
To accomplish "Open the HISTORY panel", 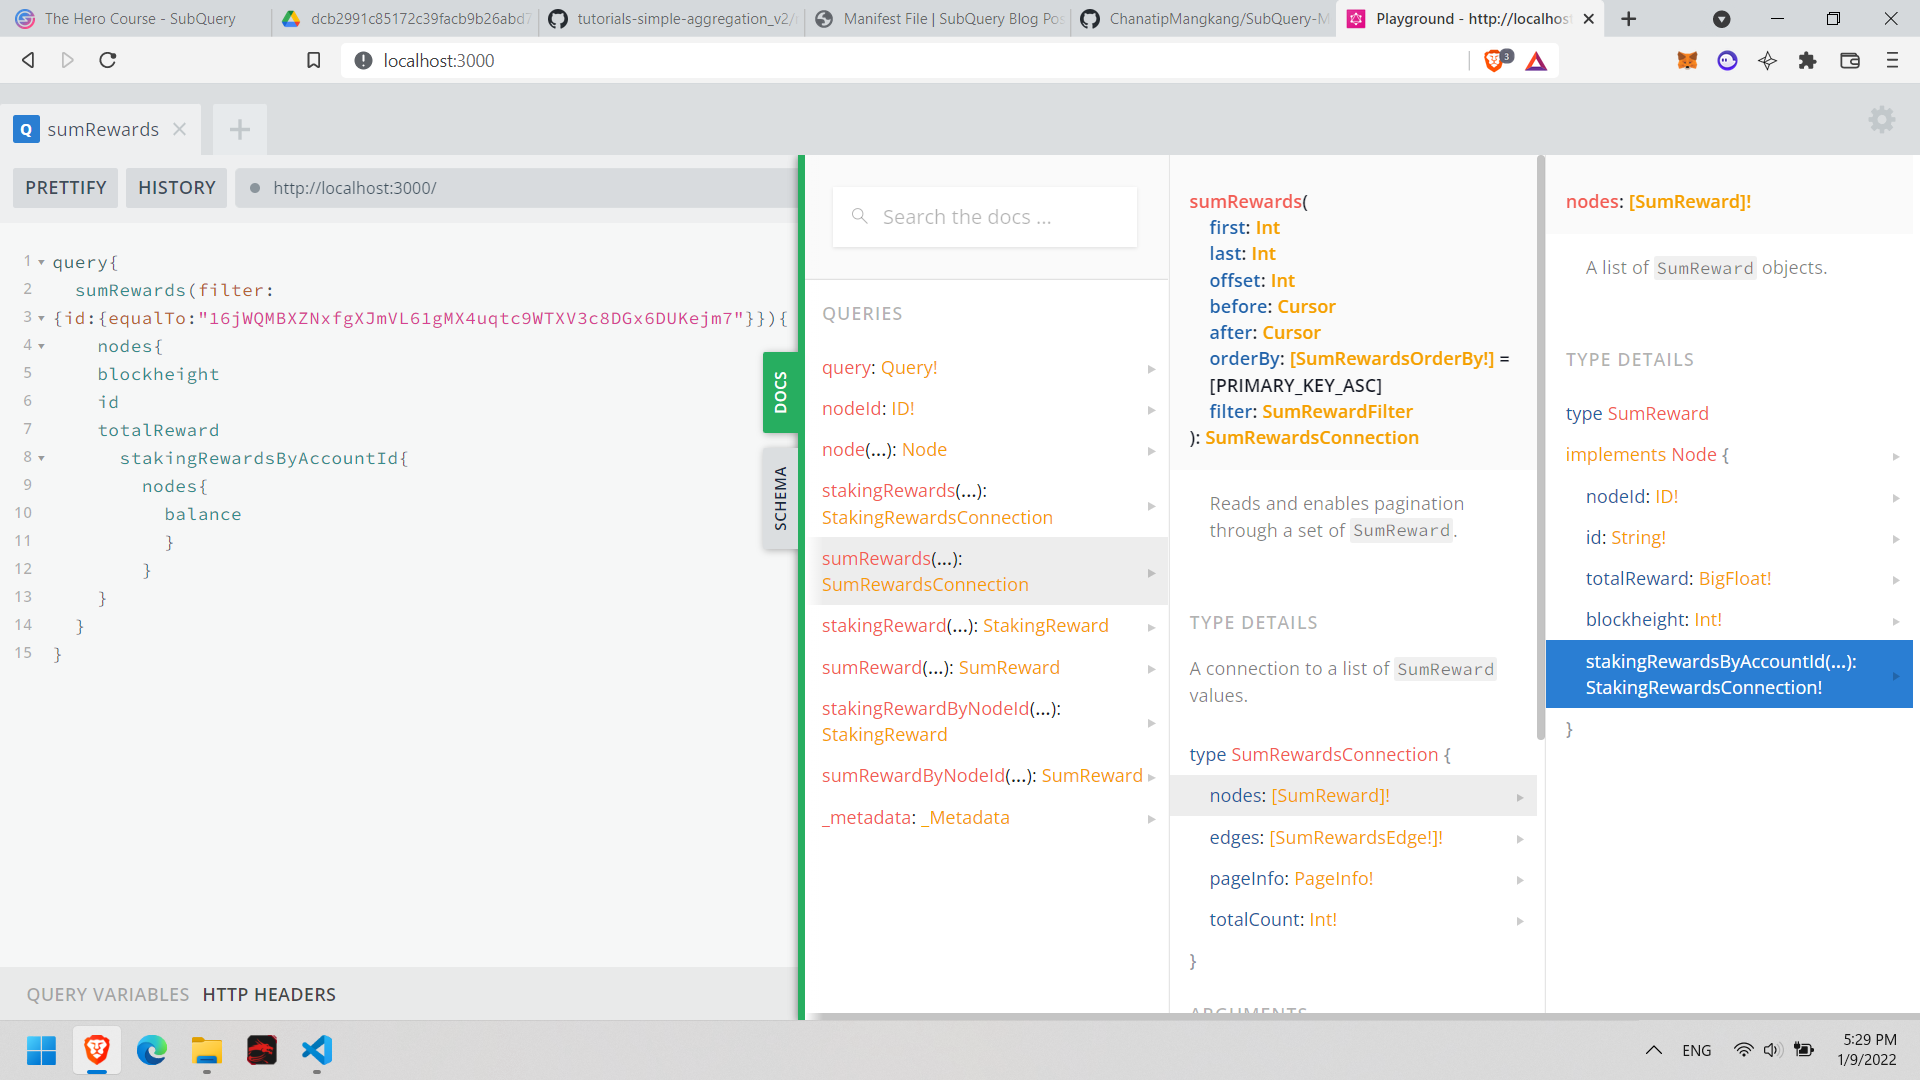I will pyautogui.click(x=176, y=187).
